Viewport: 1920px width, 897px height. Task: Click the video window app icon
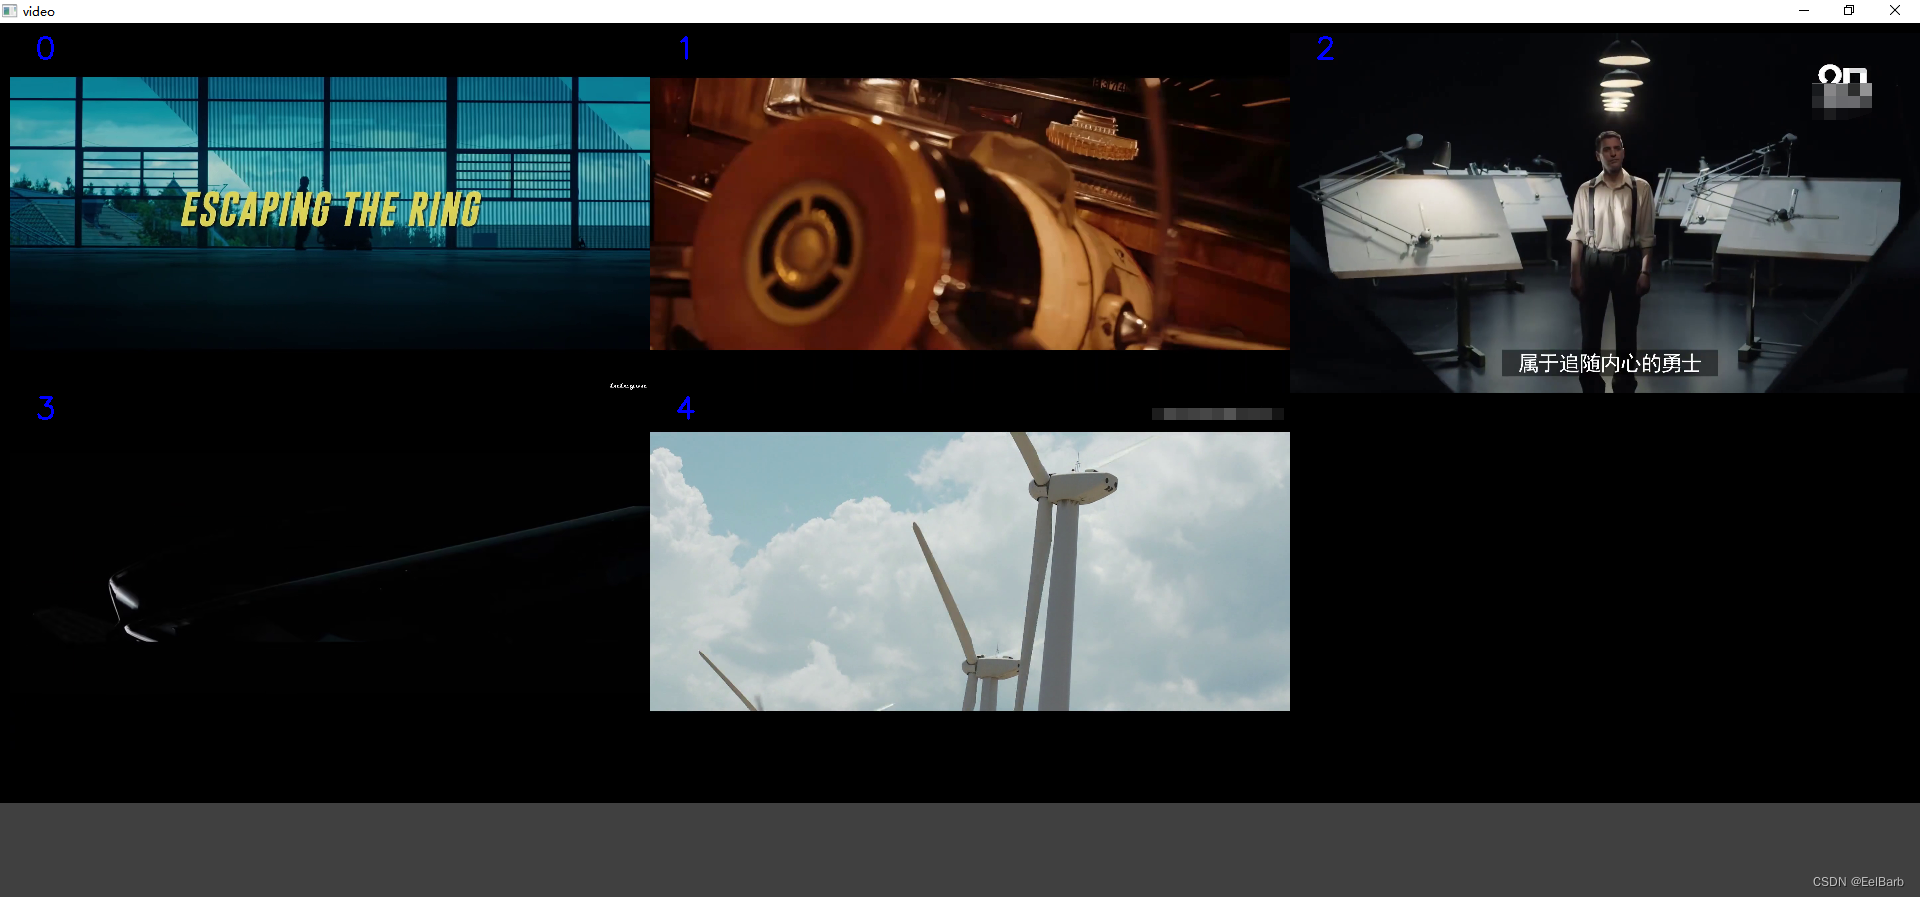tap(10, 11)
